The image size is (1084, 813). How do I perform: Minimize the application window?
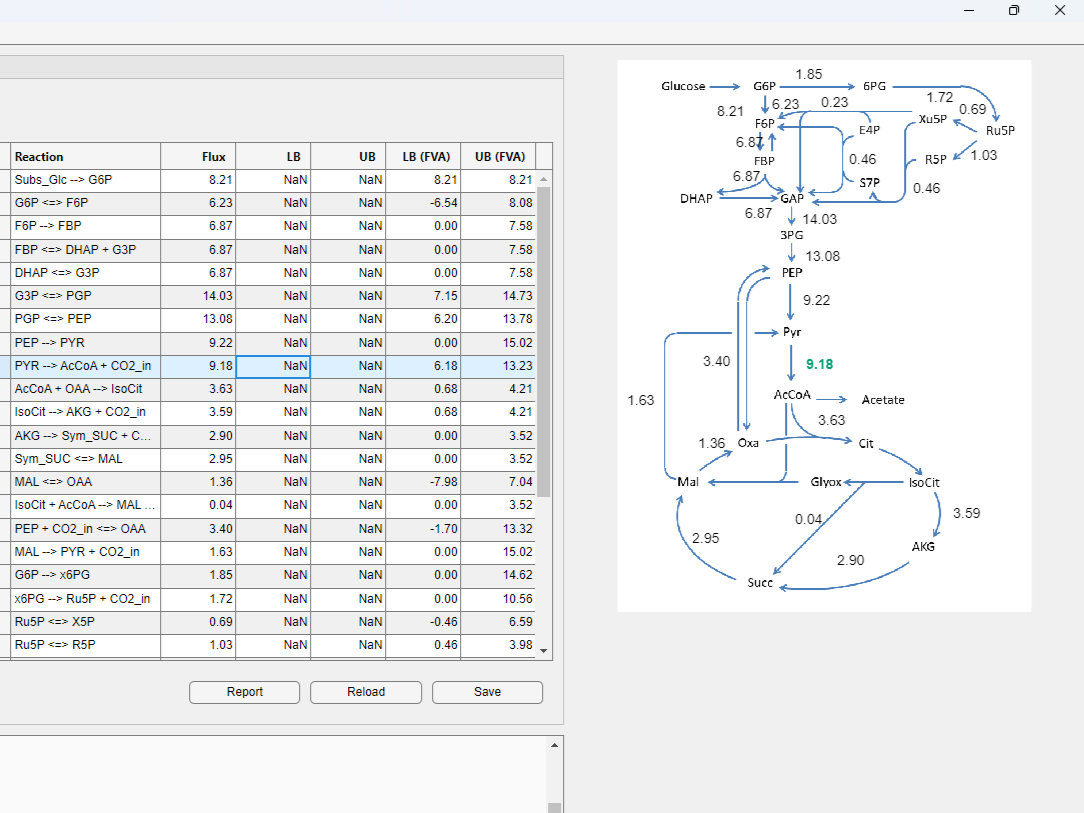tap(967, 10)
